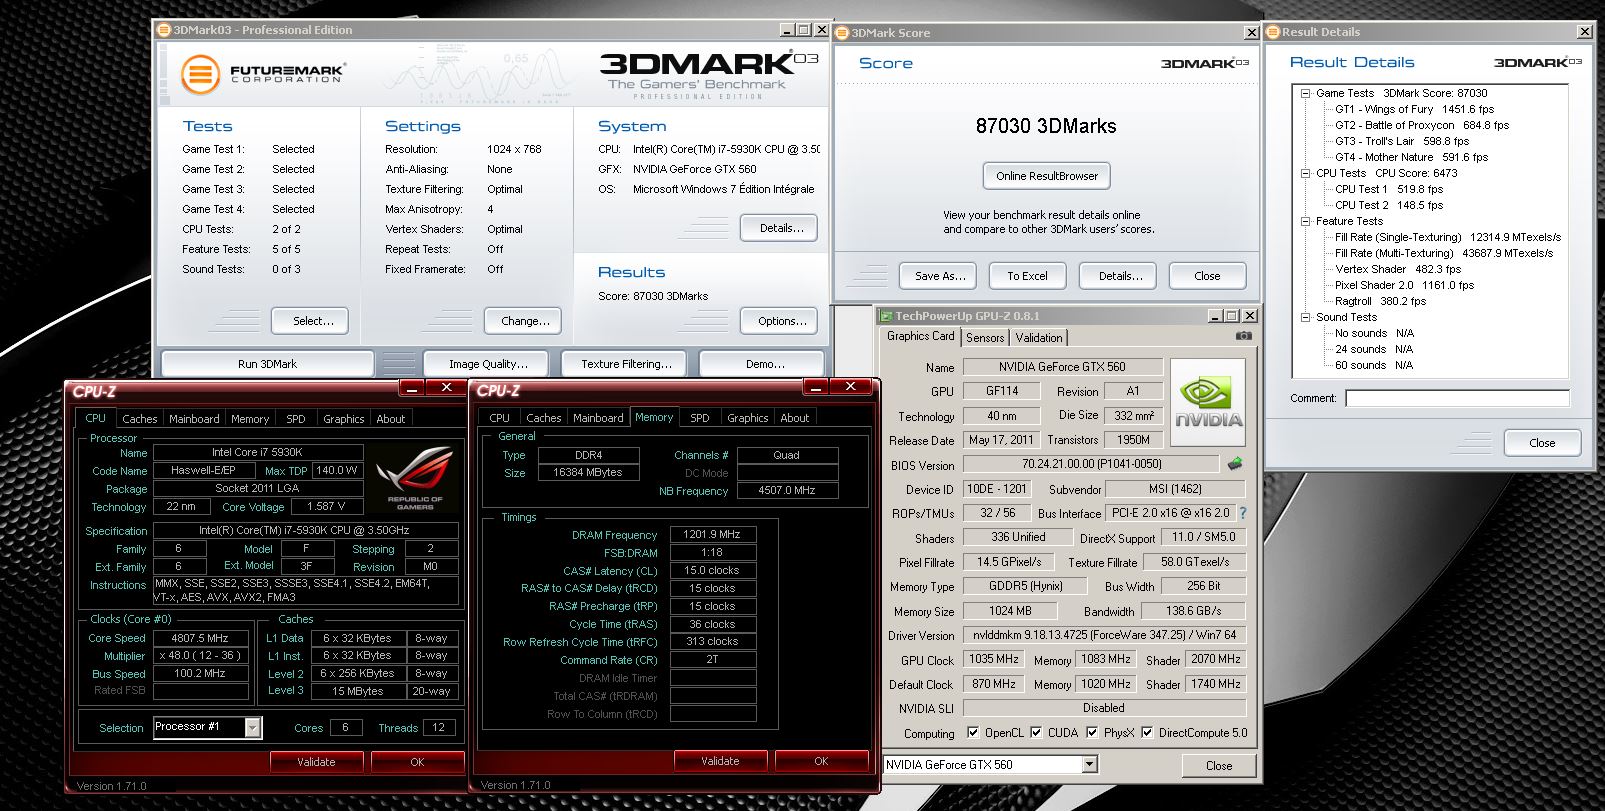Toggle the DirectCompute 5.0 checkbox
Image resolution: width=1605 pixels, height=811 pixels.
tap(1147, 733)
